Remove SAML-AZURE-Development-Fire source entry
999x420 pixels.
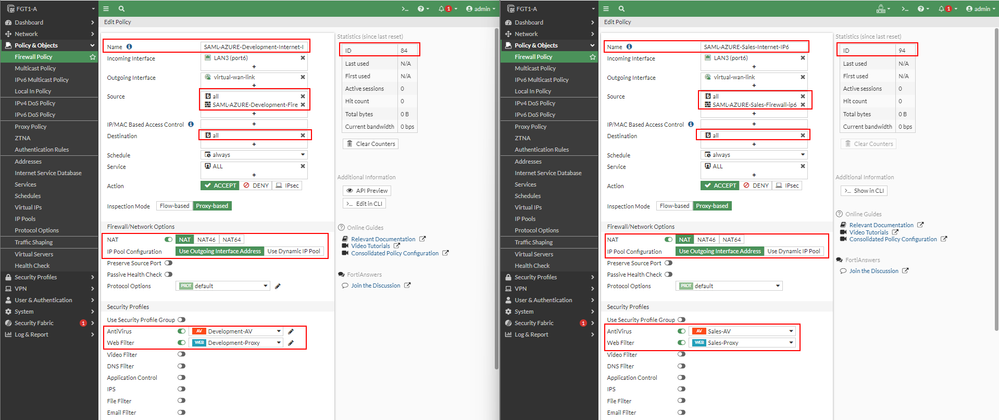coord(303,105)
